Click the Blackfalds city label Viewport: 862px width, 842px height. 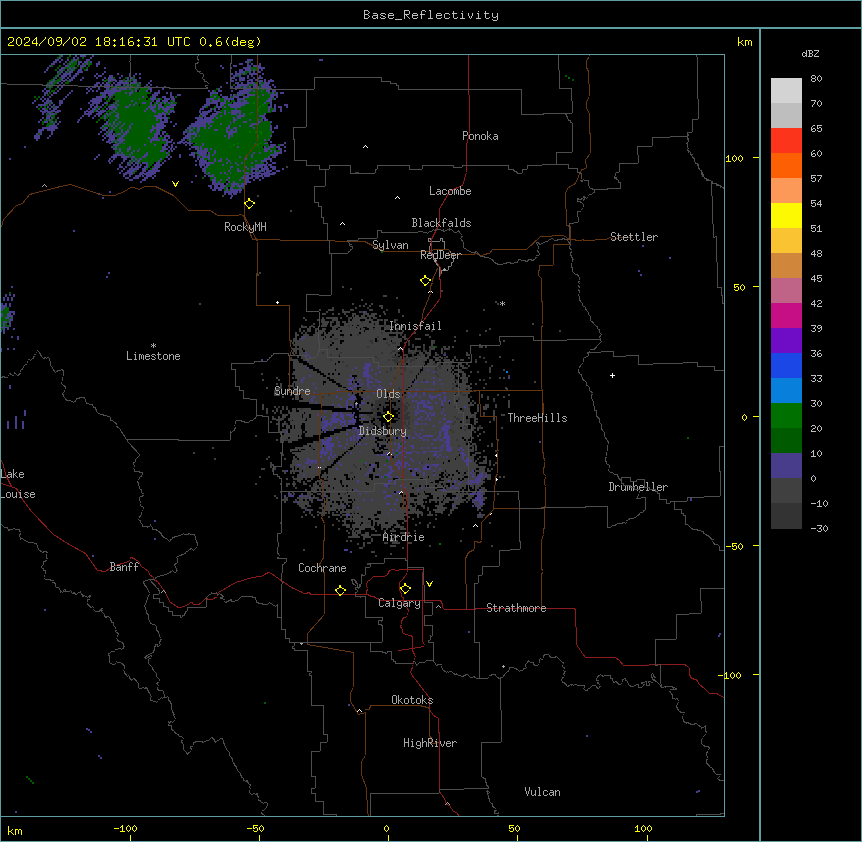coord(441,223)
